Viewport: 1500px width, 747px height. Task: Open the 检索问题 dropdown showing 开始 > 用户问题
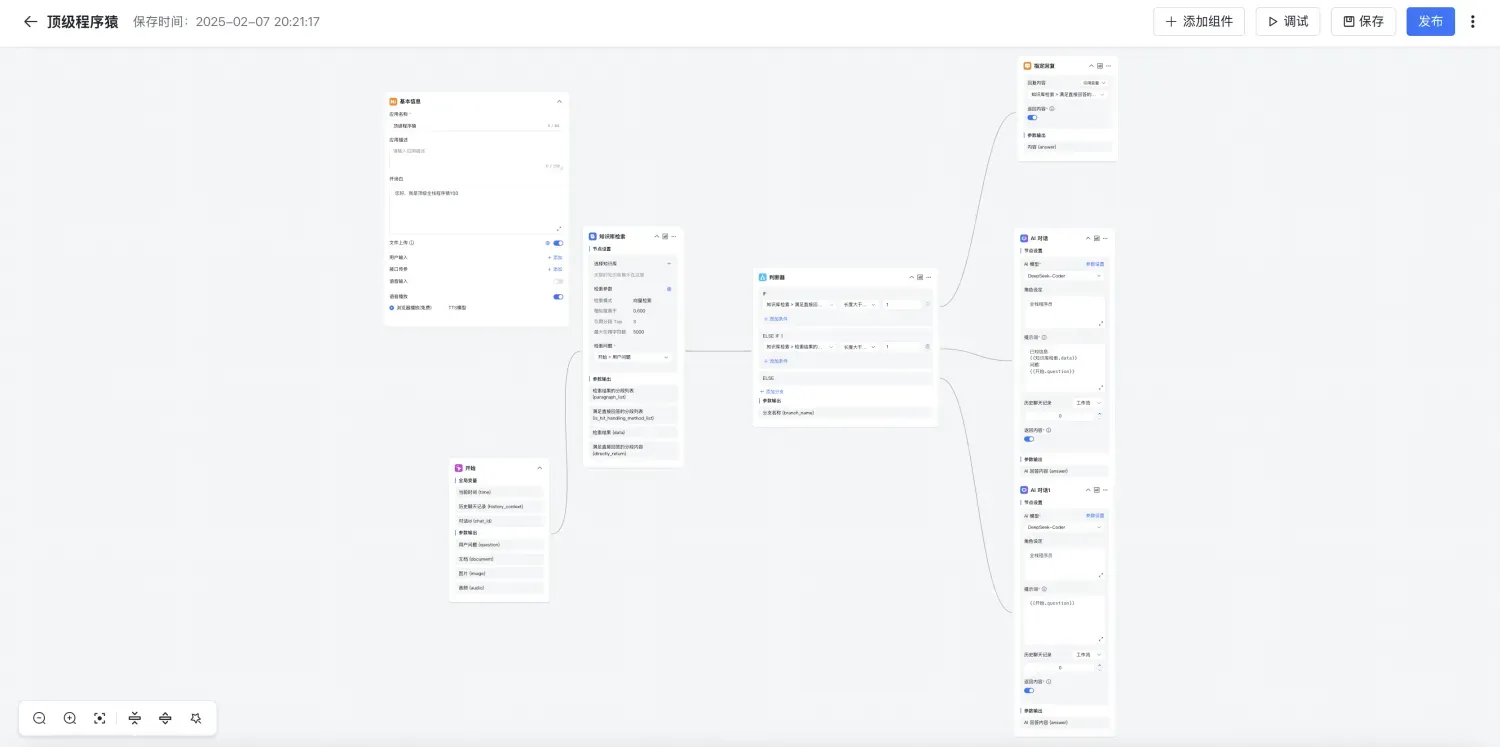[x=632, y=357]
